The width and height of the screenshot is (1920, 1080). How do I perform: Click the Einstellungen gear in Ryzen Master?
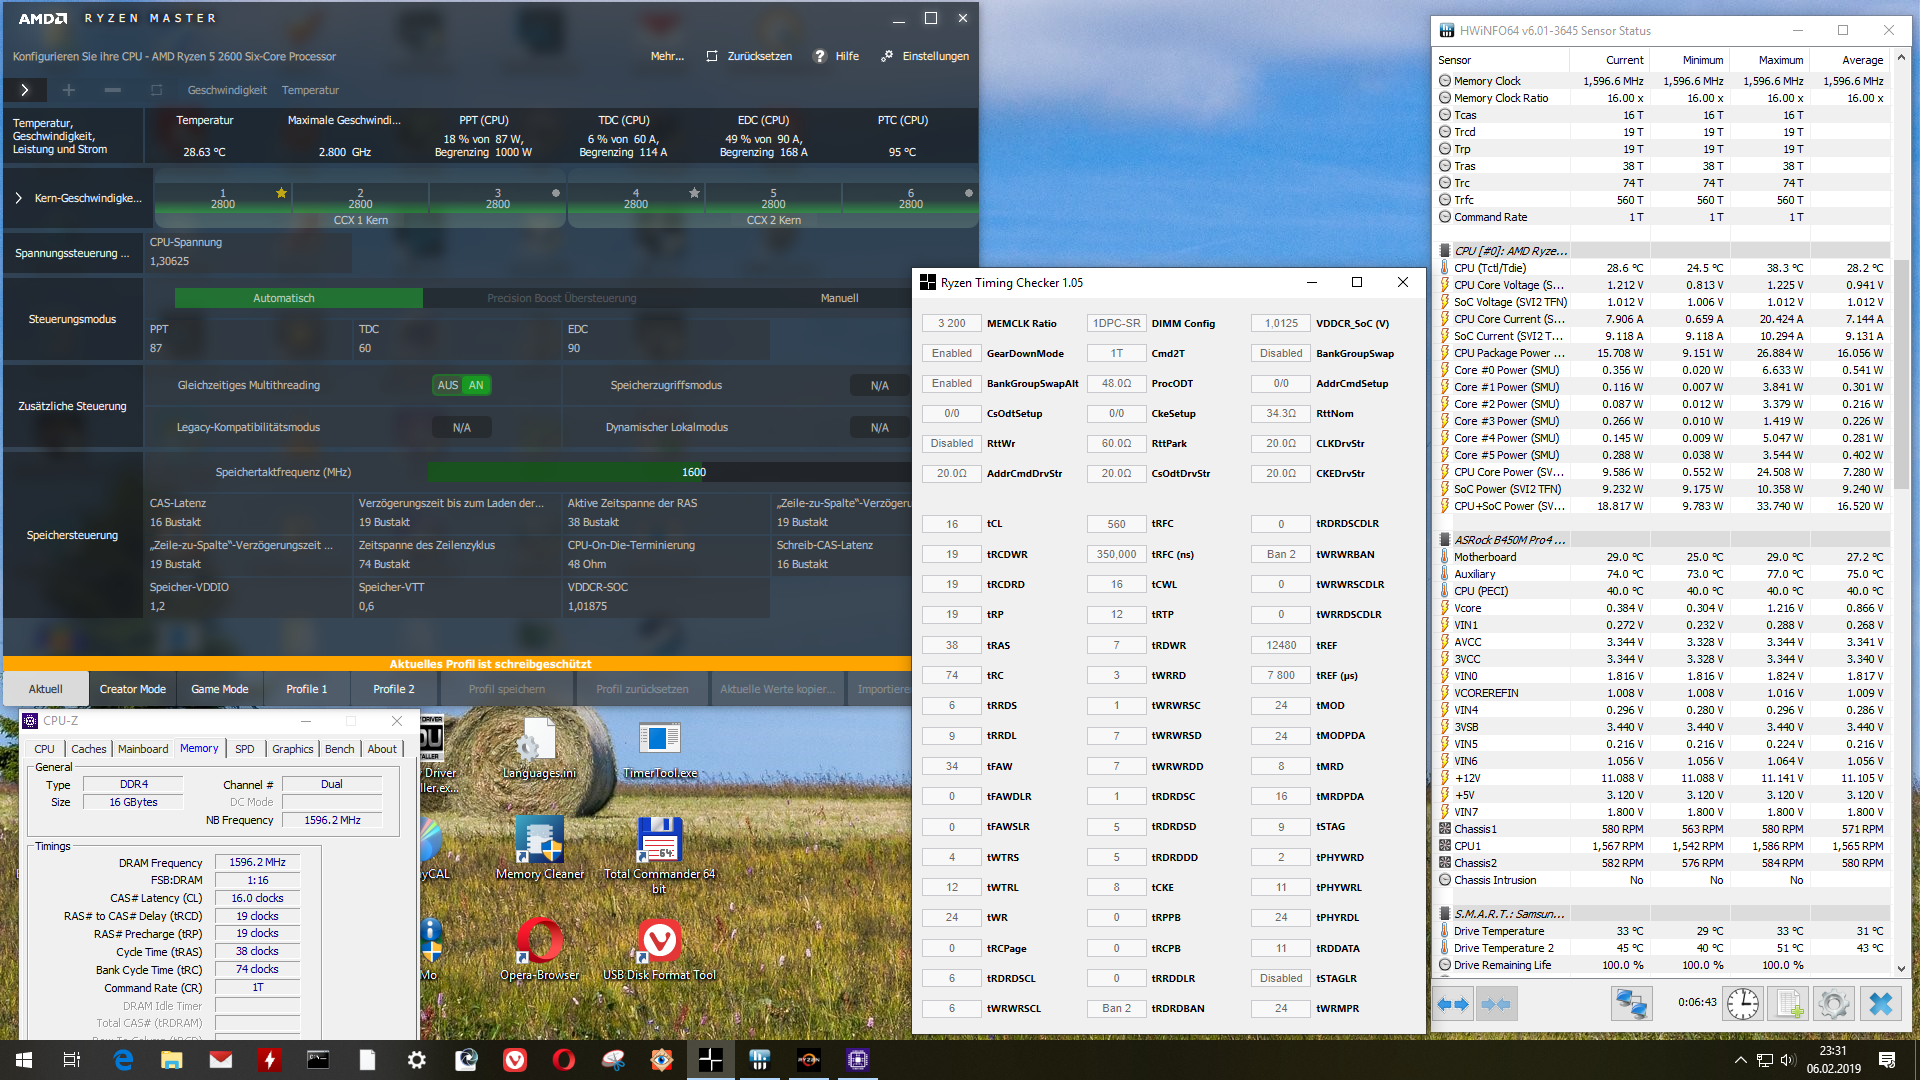887,56
